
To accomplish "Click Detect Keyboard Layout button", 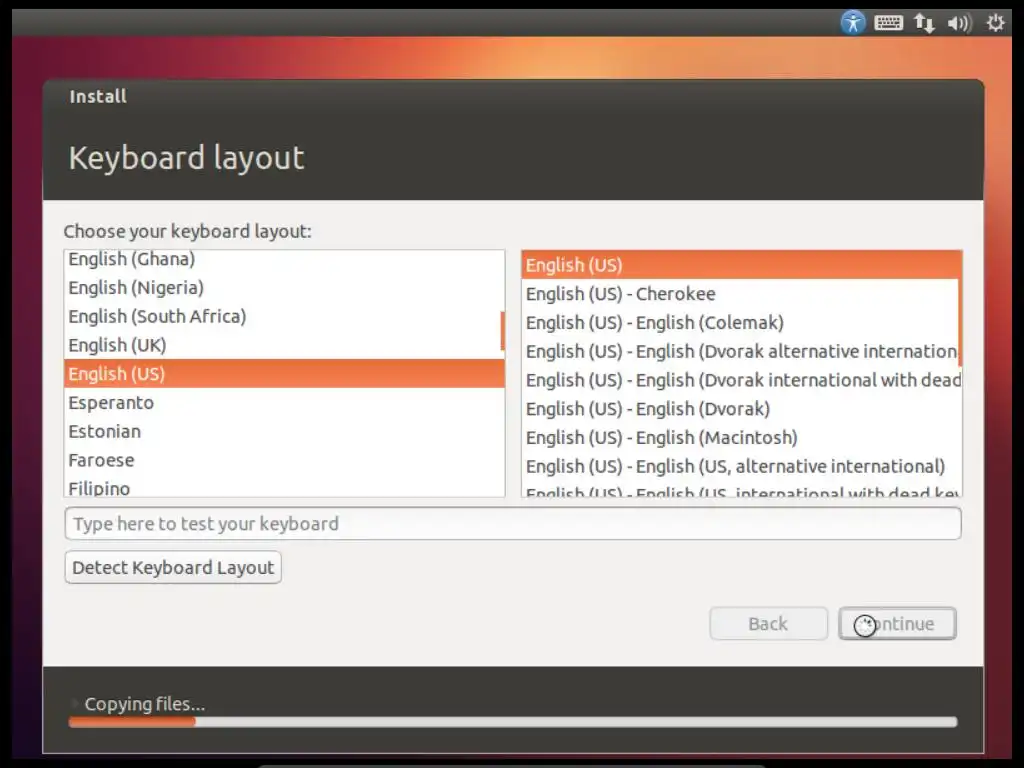I will [173, 567].
